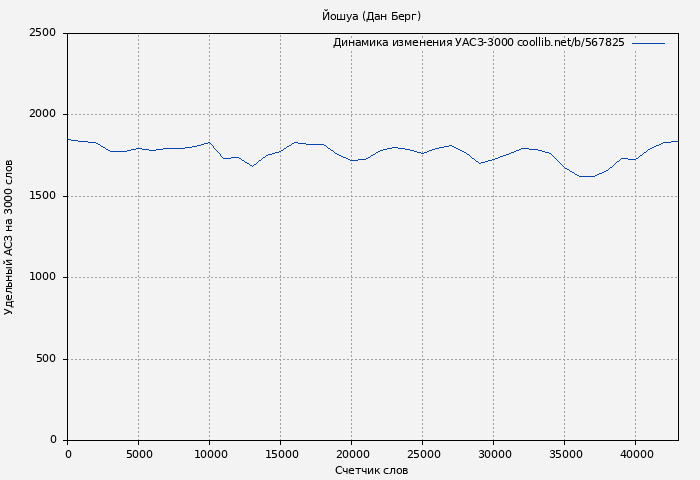The image size is (700, 480).
Task: Click the 35000 tick label on the x-axis
Action: [564, 454]
